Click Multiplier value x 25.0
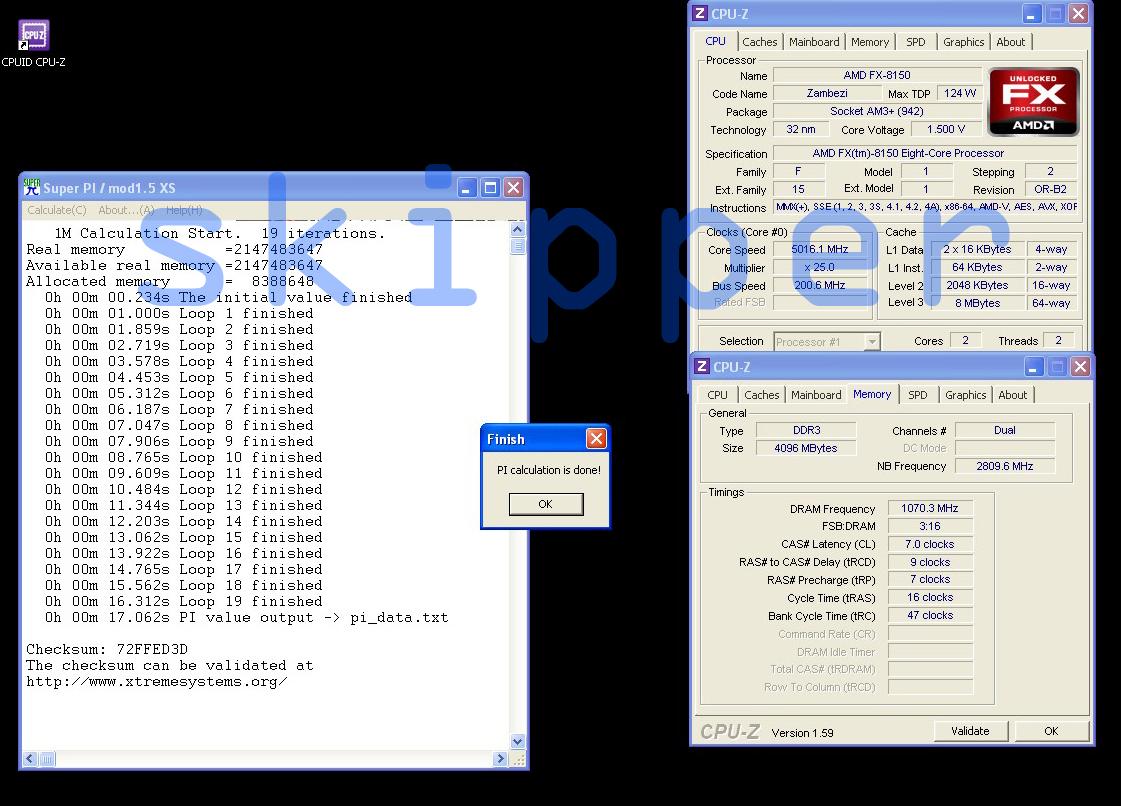This screenshot has height=806, width=1121. (x=819, y=267)
